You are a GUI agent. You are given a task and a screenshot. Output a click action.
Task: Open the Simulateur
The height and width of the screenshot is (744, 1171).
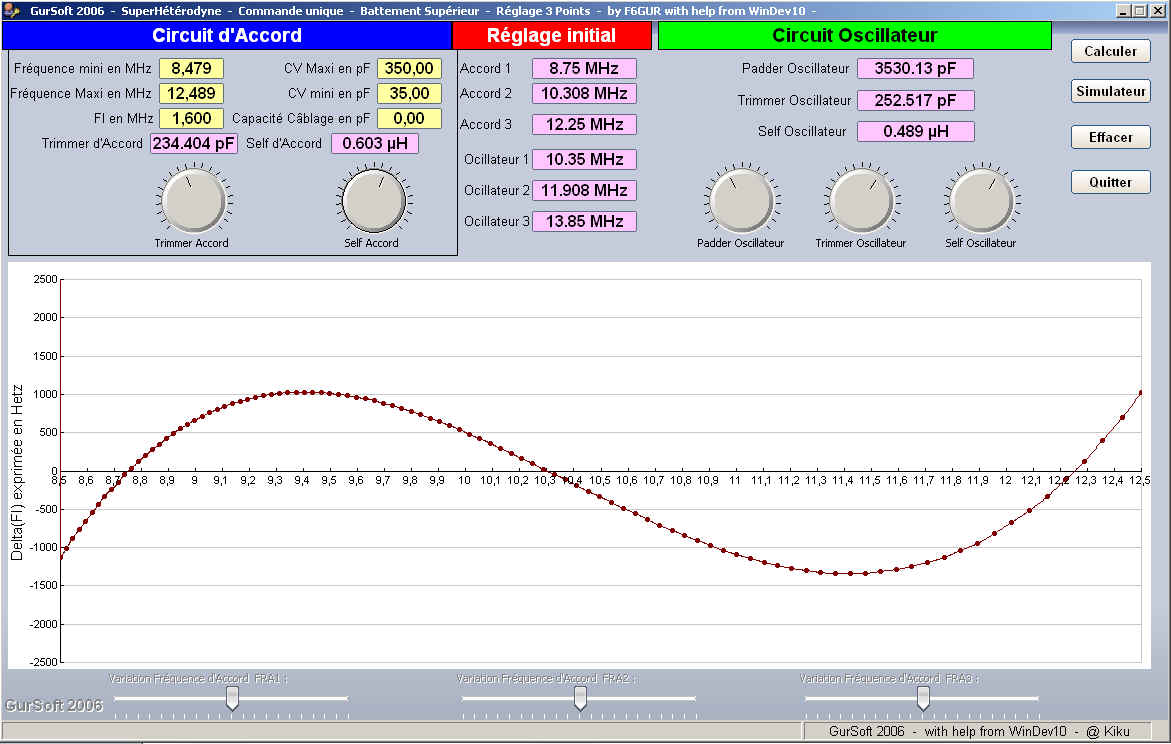[1110, 92]
